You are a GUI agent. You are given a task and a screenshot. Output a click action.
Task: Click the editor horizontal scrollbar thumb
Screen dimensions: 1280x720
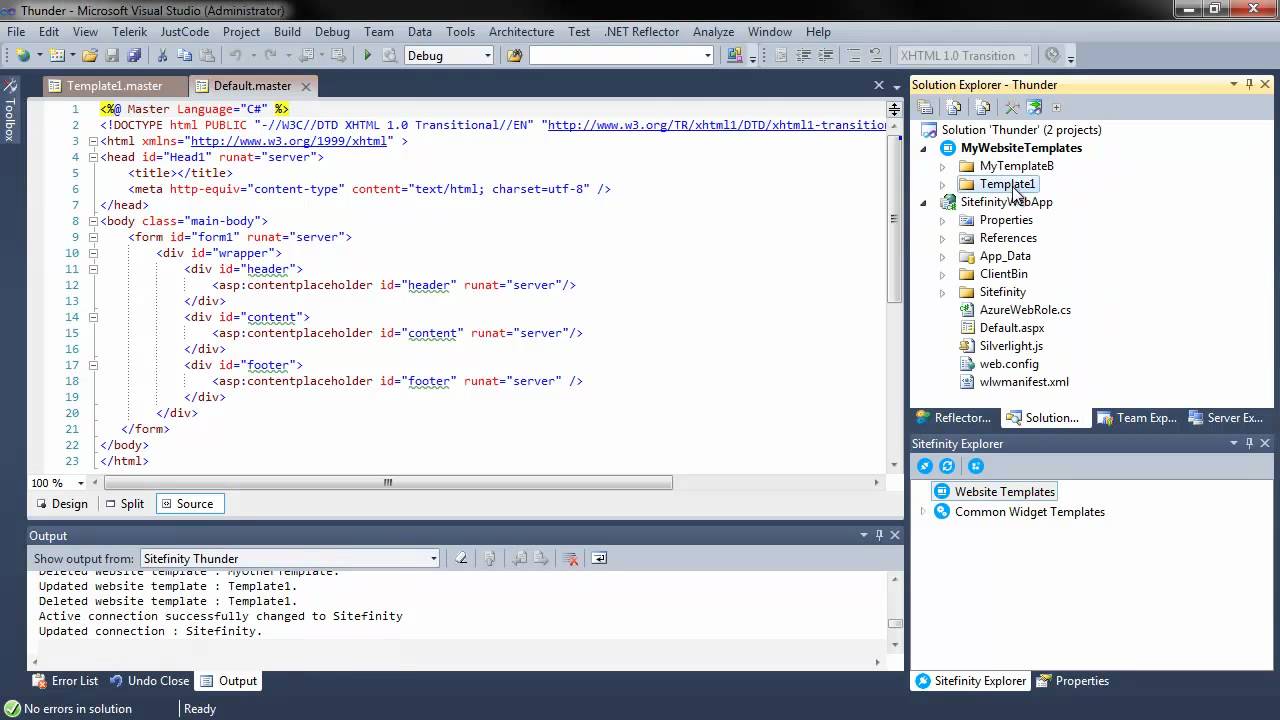point(387,483)
